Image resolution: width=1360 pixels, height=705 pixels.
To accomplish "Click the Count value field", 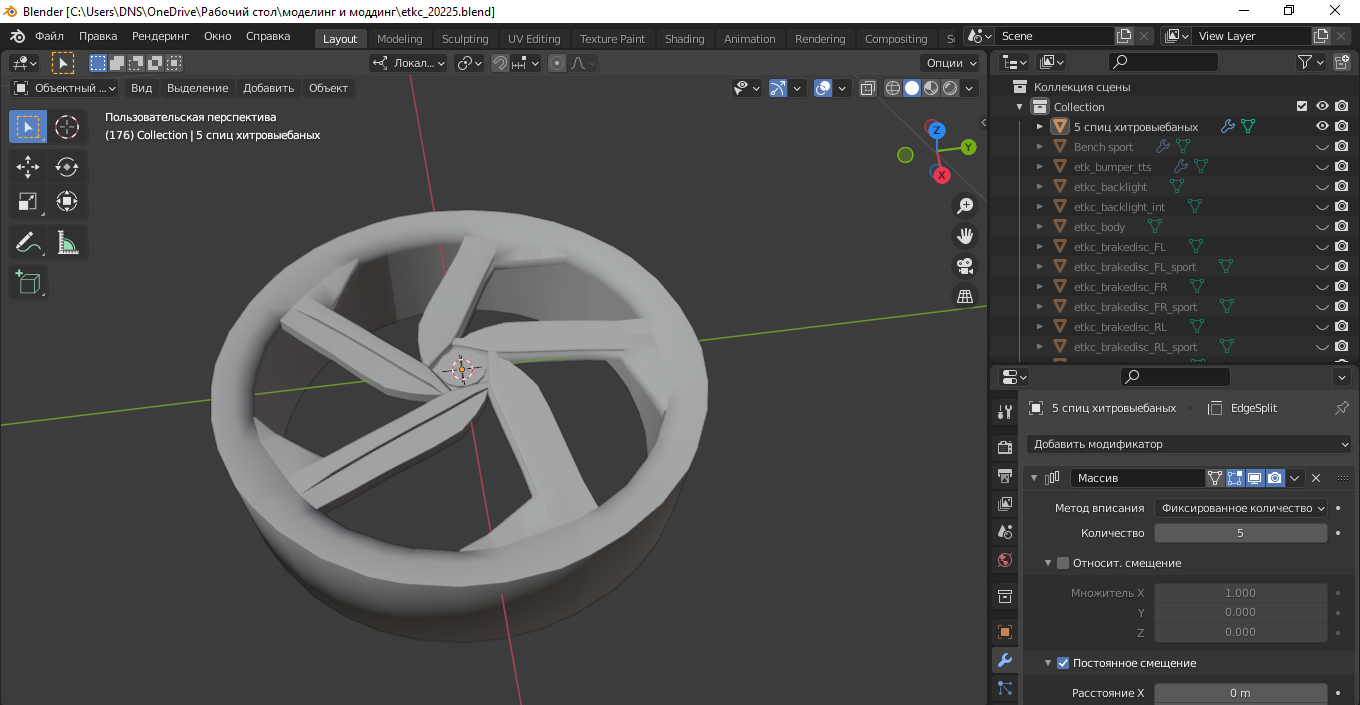I will pyautogui.click(x=1240, y=533).
